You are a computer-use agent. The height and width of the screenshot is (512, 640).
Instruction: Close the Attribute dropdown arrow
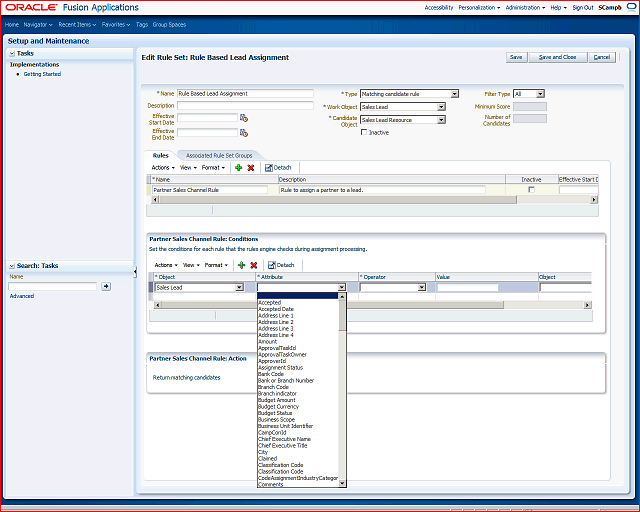[x=342, y=287]
